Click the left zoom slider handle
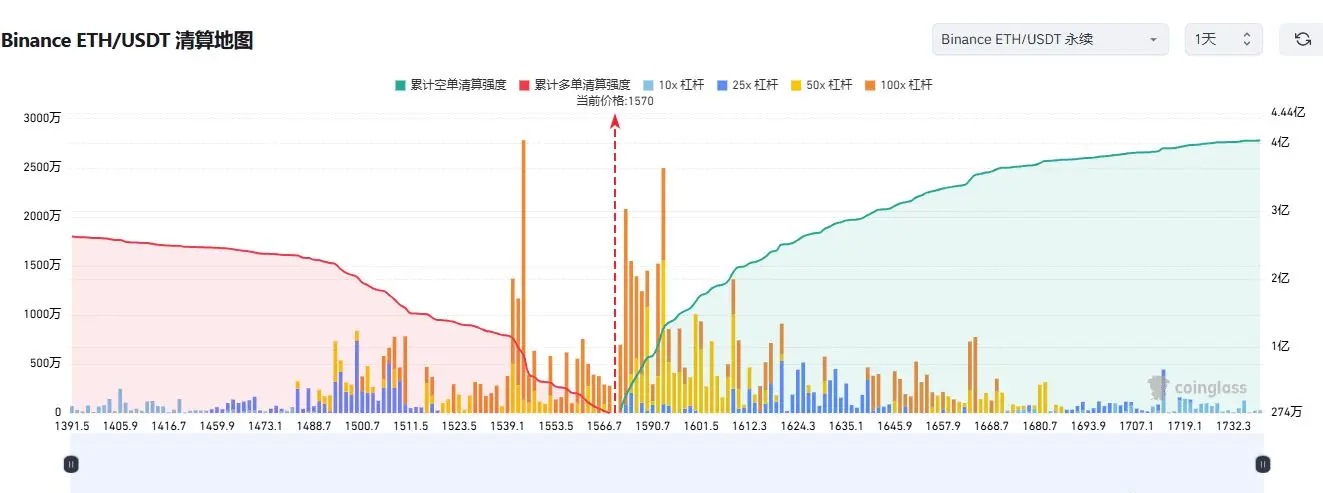The width and height of the screenshot is (1323, 493). coord(71,464)
